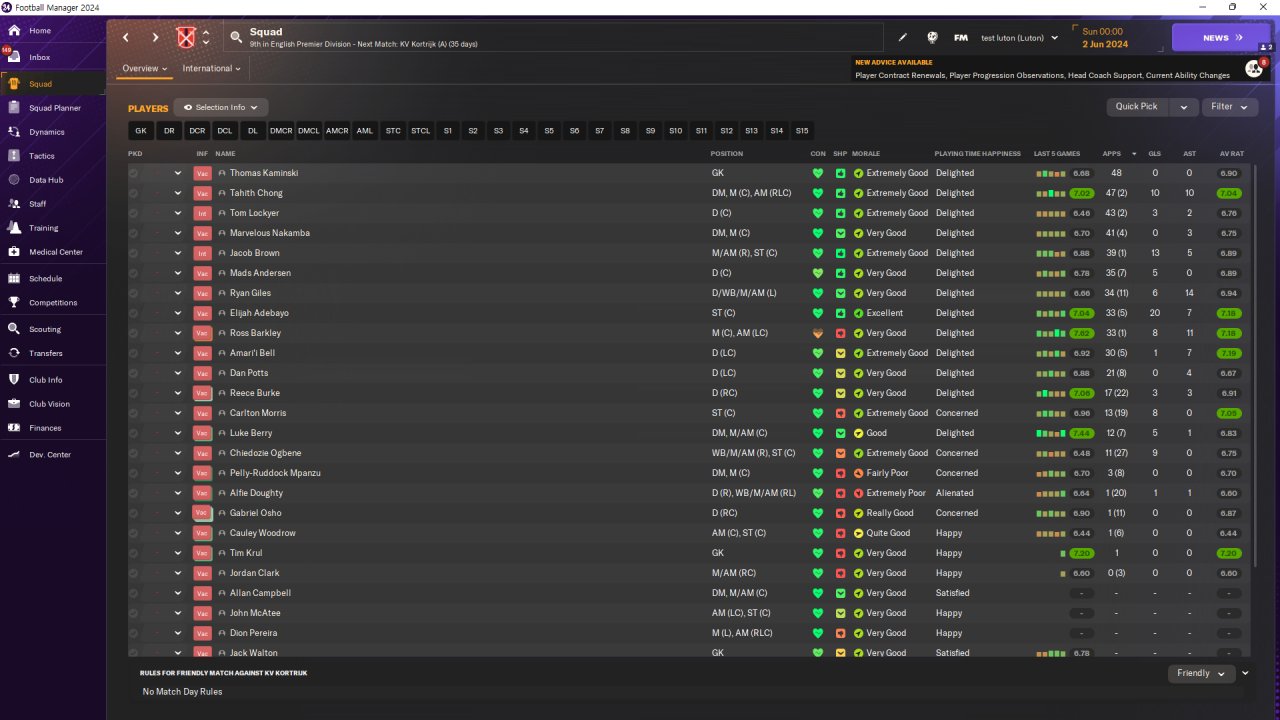Expand row chevron for Carlton Morris
Image resolution: width=1280 pixels, height=720 pixels.
178,413
